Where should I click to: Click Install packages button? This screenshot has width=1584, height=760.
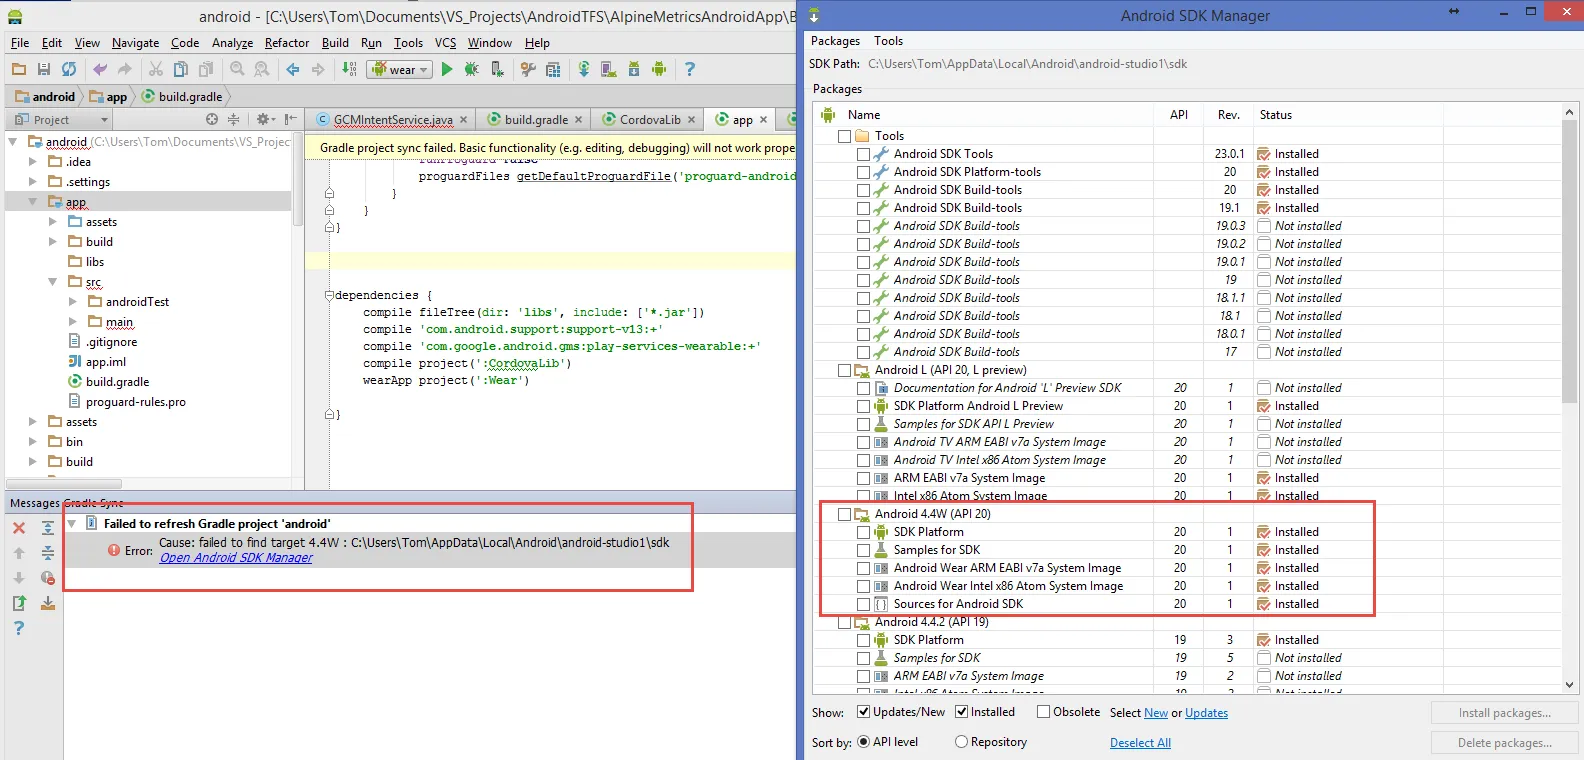point(1504,713)
